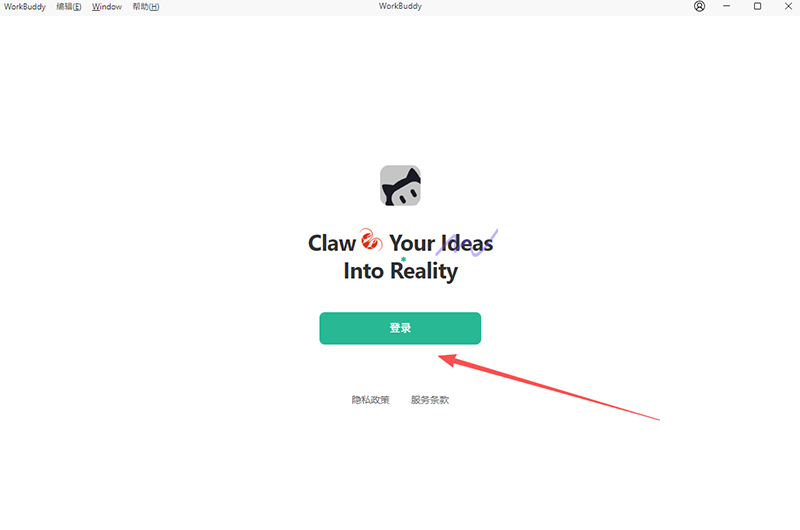800x530 pixels.
Task: Open the 服务条款 terms of service link
Action: (430, 400)
